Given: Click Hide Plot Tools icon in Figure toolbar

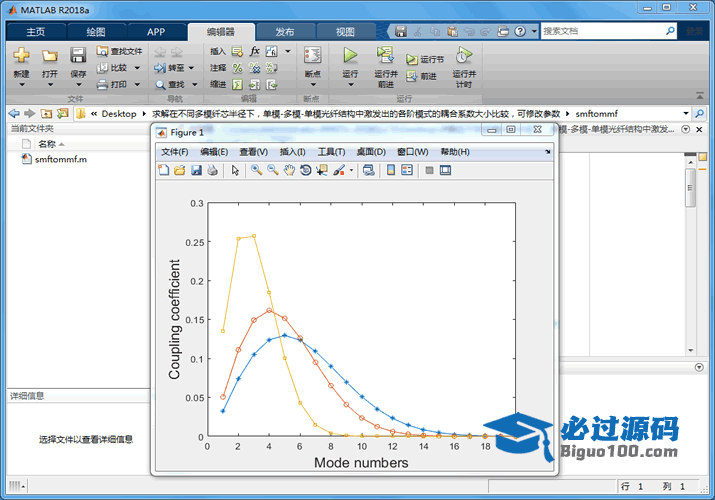Looking at the screenshot, I should 429,170.
